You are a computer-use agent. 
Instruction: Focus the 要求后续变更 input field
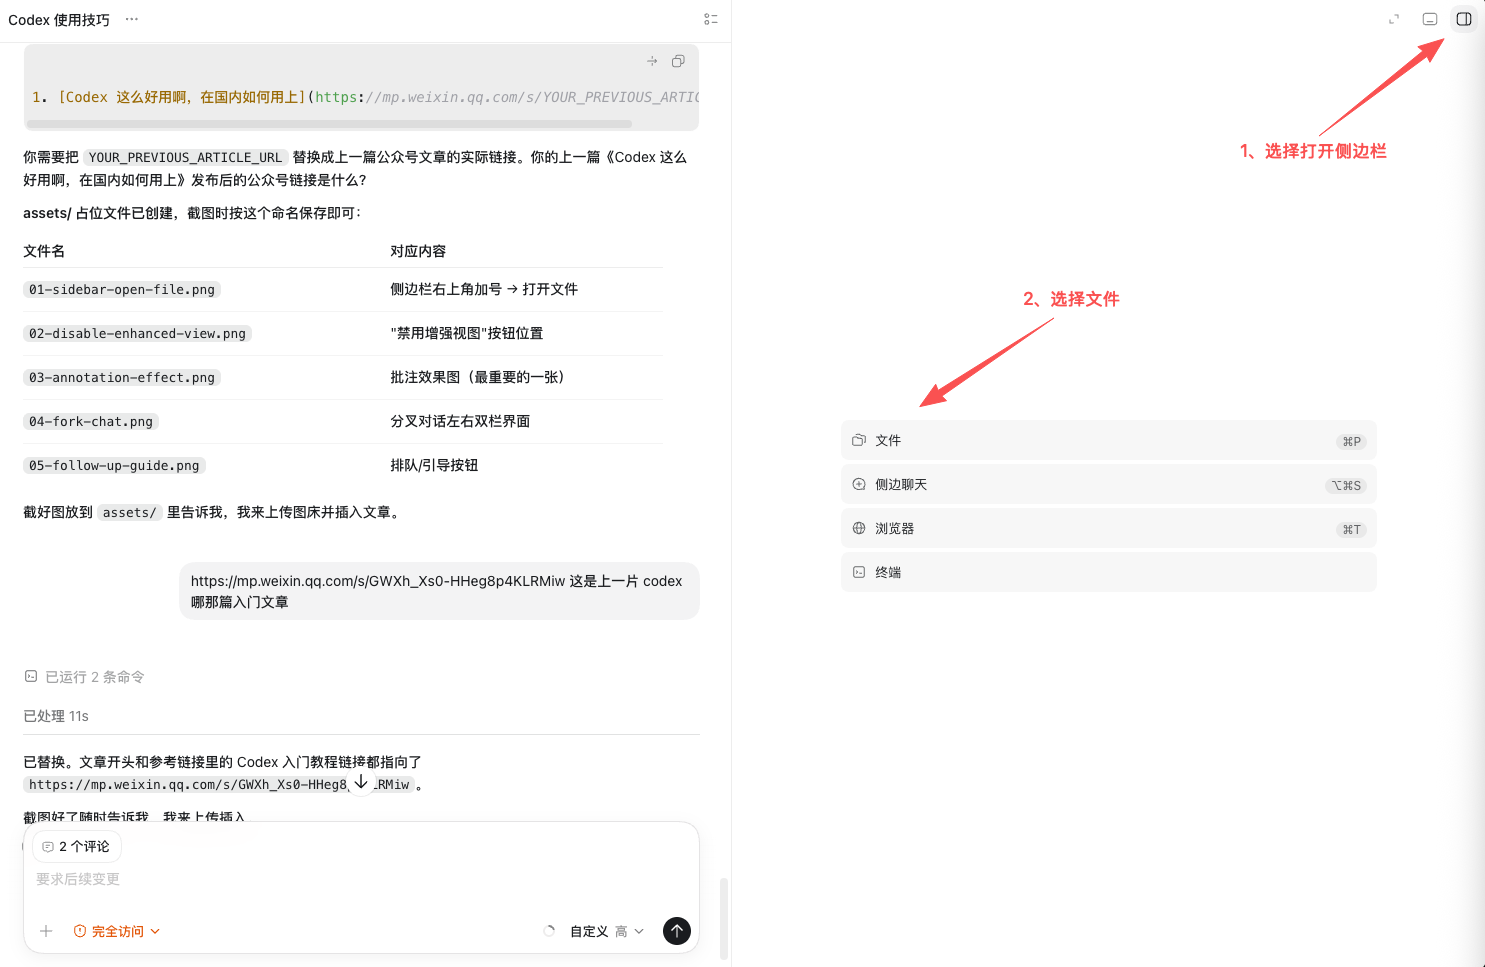(x=360, y=879)
